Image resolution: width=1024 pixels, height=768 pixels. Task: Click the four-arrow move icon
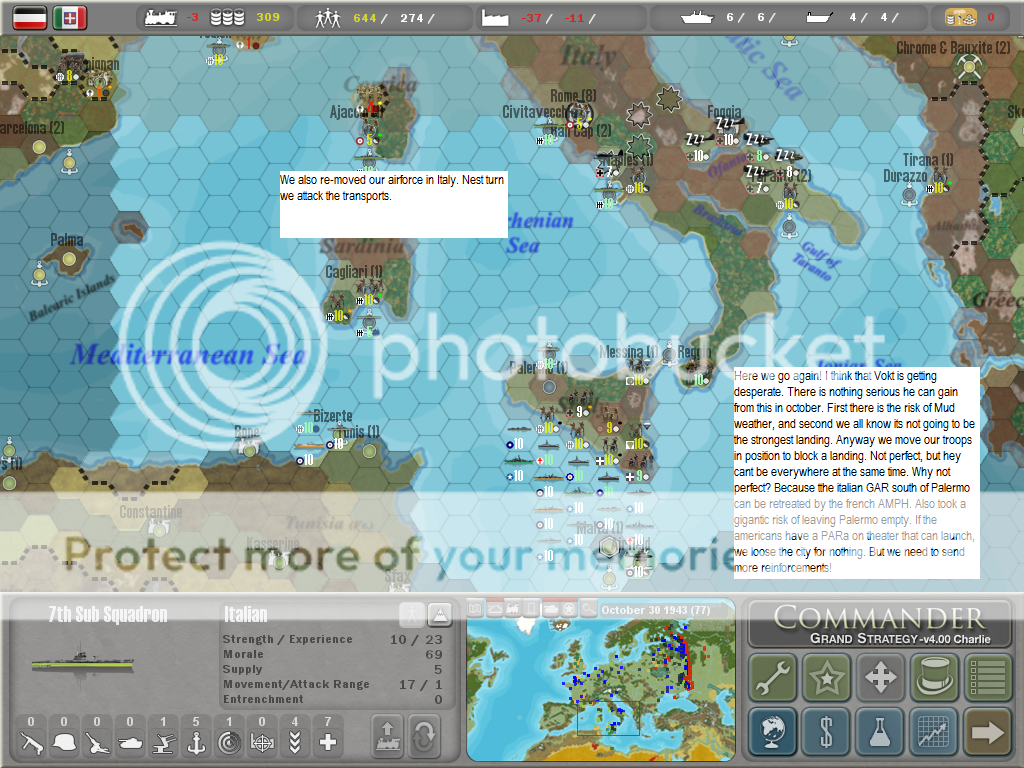pos(880,679)
